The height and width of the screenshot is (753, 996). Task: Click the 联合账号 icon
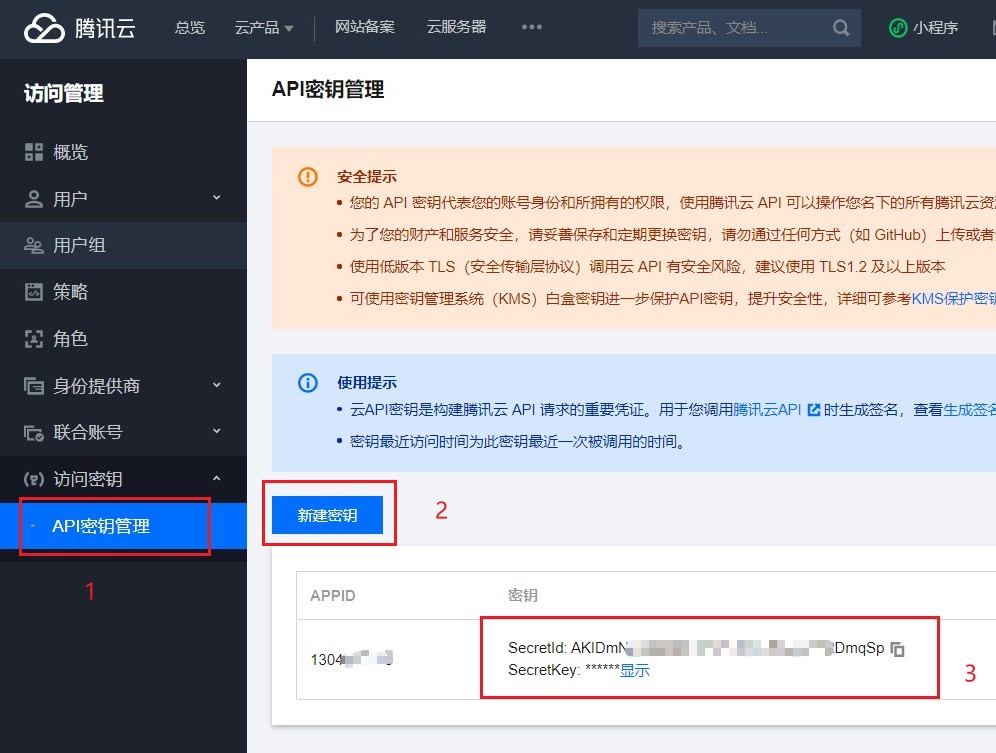pos(34,432)
